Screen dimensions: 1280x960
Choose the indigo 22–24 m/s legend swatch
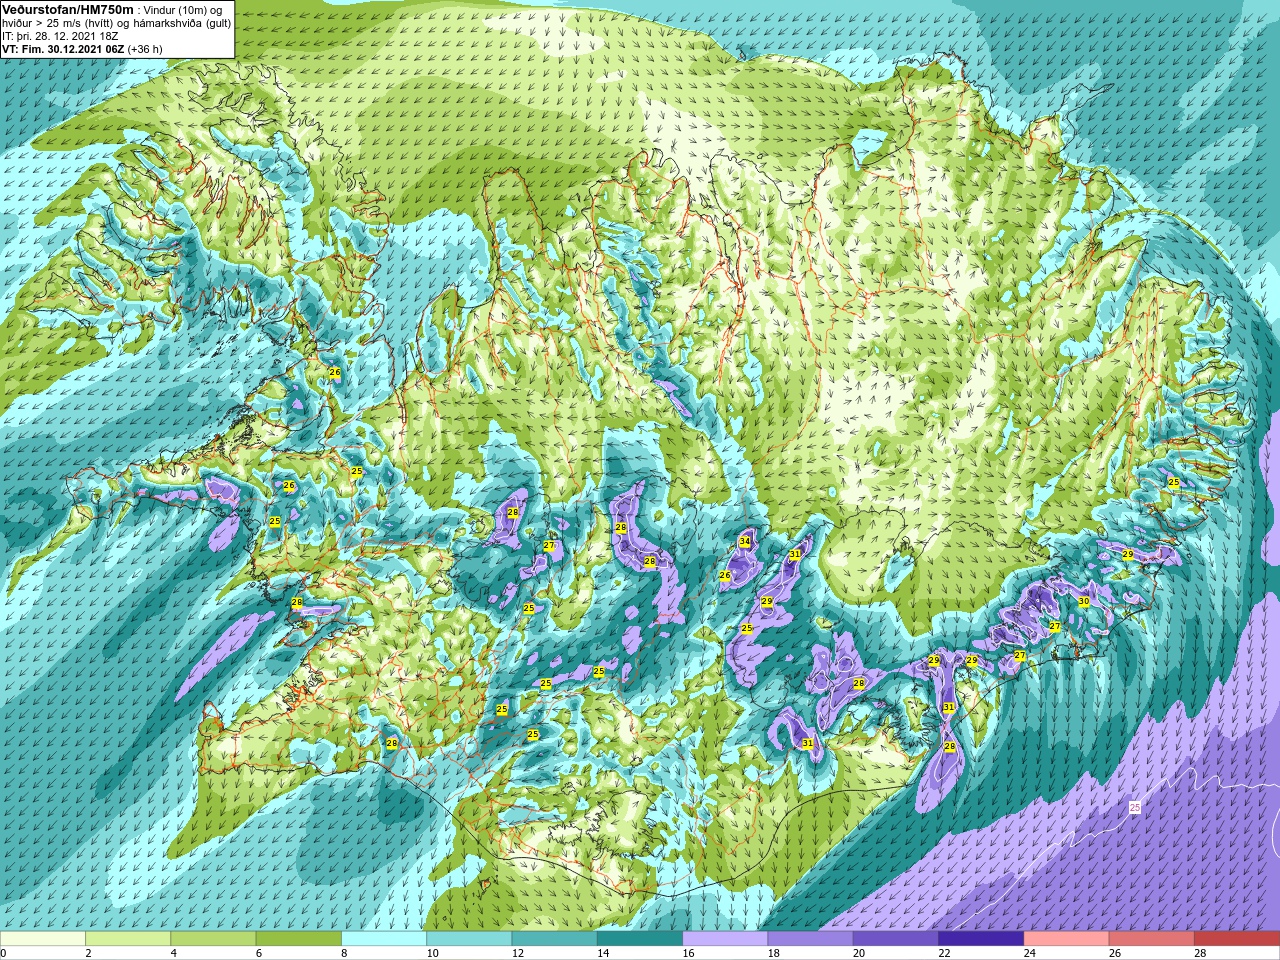pos(981,939)
